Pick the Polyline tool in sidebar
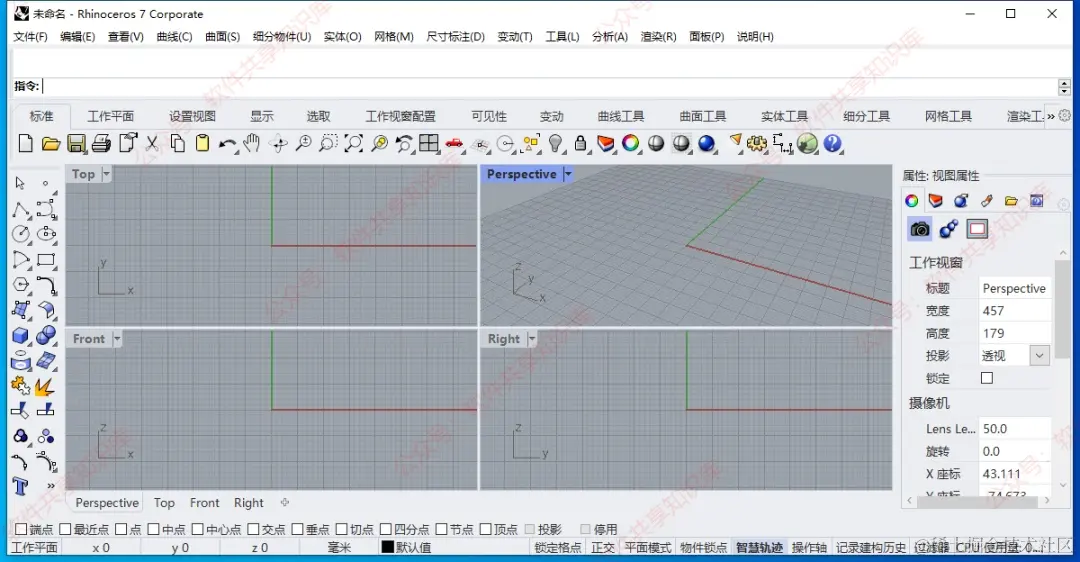Viewport: 1080px width, 562px height. click(x=21, y=209)
